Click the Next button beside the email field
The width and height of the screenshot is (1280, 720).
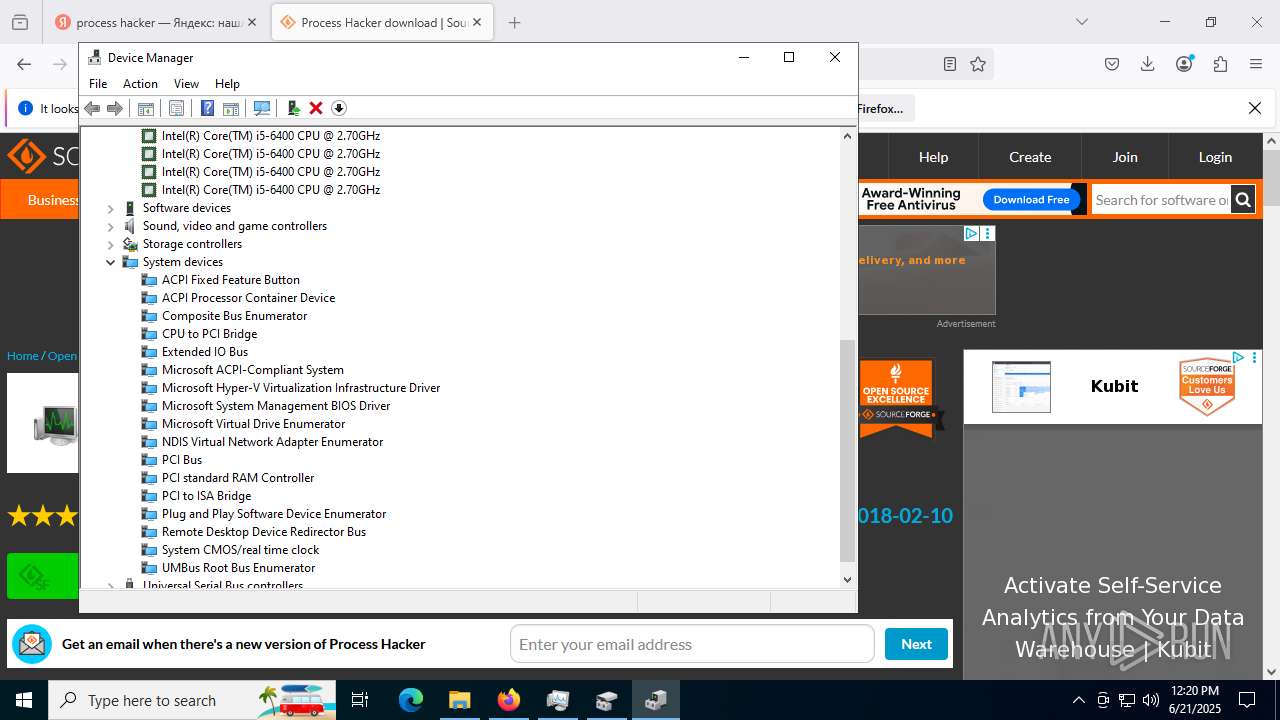click(x=916, y=644)
